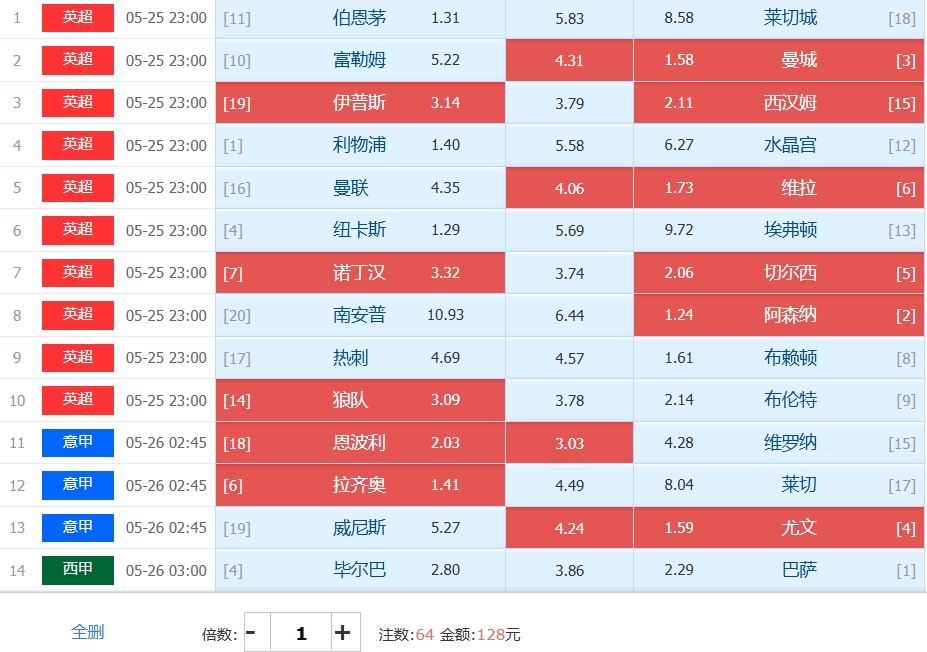Click the total amount 128元 text

498,635
